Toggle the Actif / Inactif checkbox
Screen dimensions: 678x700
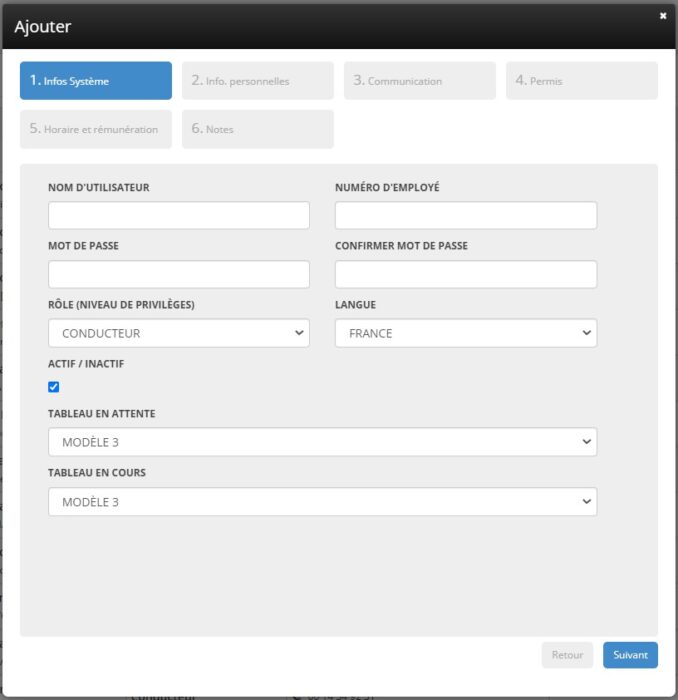pyautogui.click(x=54, y=387)
